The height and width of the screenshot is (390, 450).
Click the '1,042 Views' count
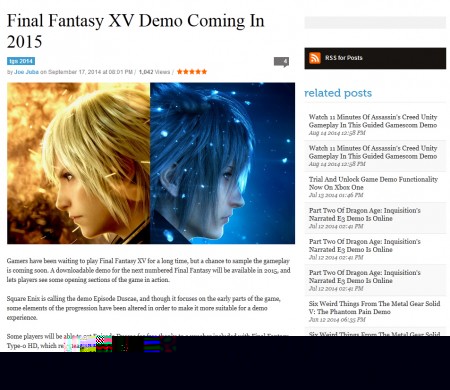click(154, 72)
